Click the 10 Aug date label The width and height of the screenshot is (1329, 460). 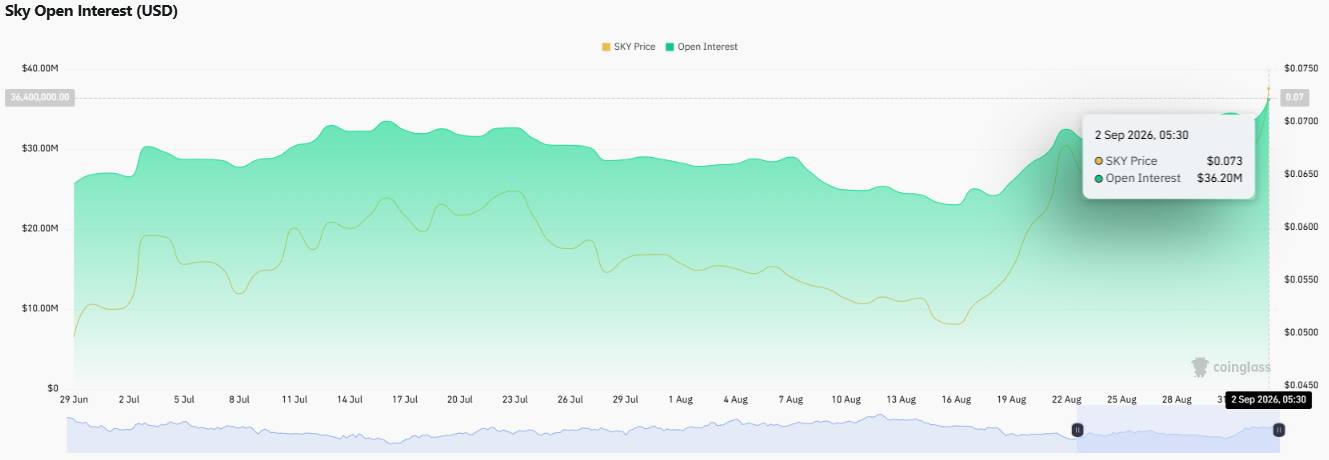tap(846, 399)
